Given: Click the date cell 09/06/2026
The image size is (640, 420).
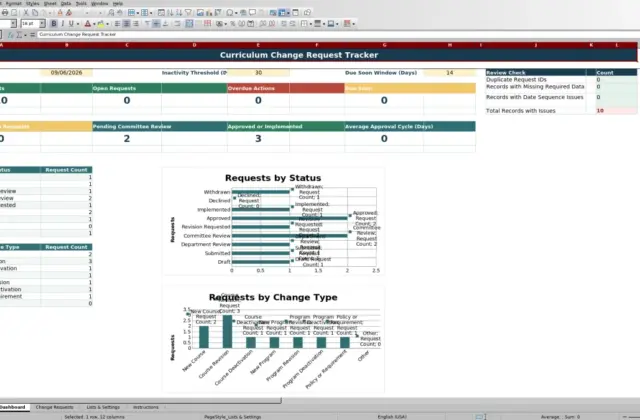Looking at the screenshot, I should (x=67, y=73).
